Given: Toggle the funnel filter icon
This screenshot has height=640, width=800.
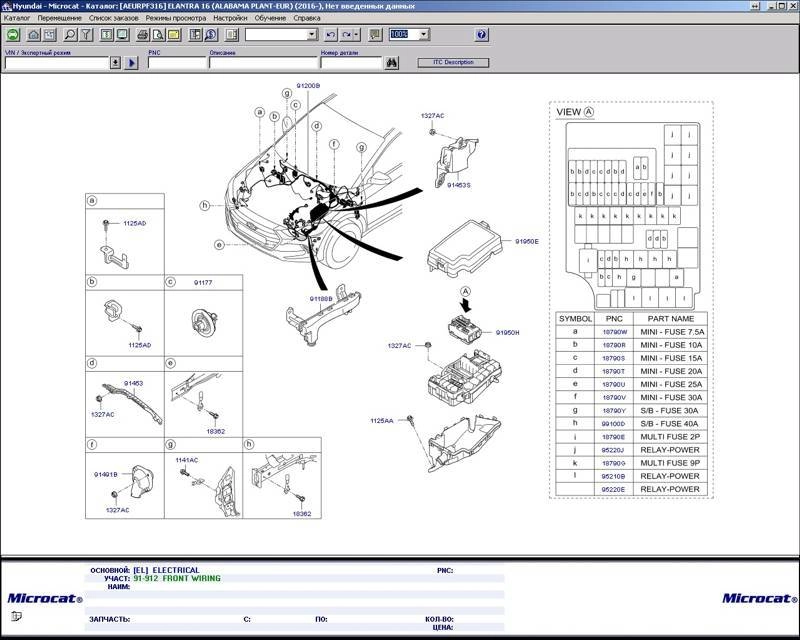Looking at the screenshot, I should pyautogui.click(x=86, y=35).
